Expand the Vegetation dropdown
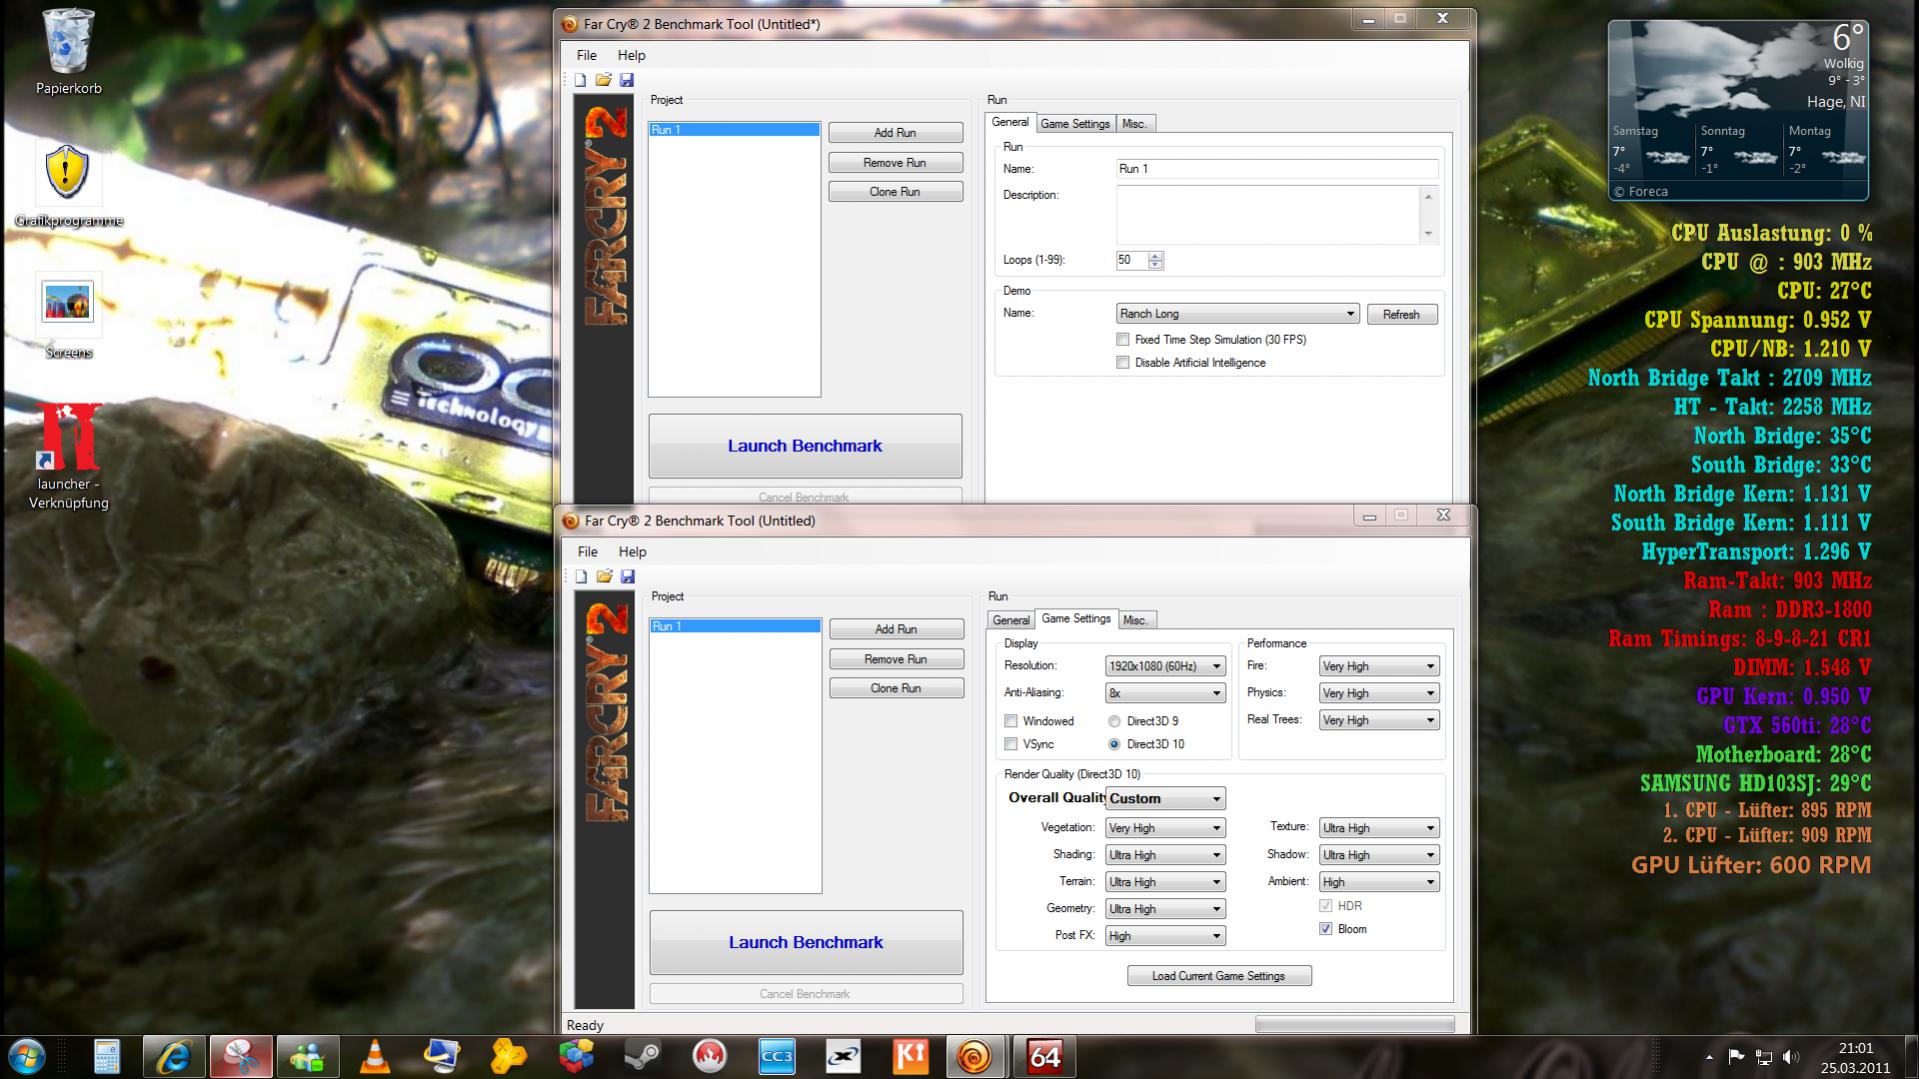Screen dimensions: 1919x1079 tap(1165, 828)
